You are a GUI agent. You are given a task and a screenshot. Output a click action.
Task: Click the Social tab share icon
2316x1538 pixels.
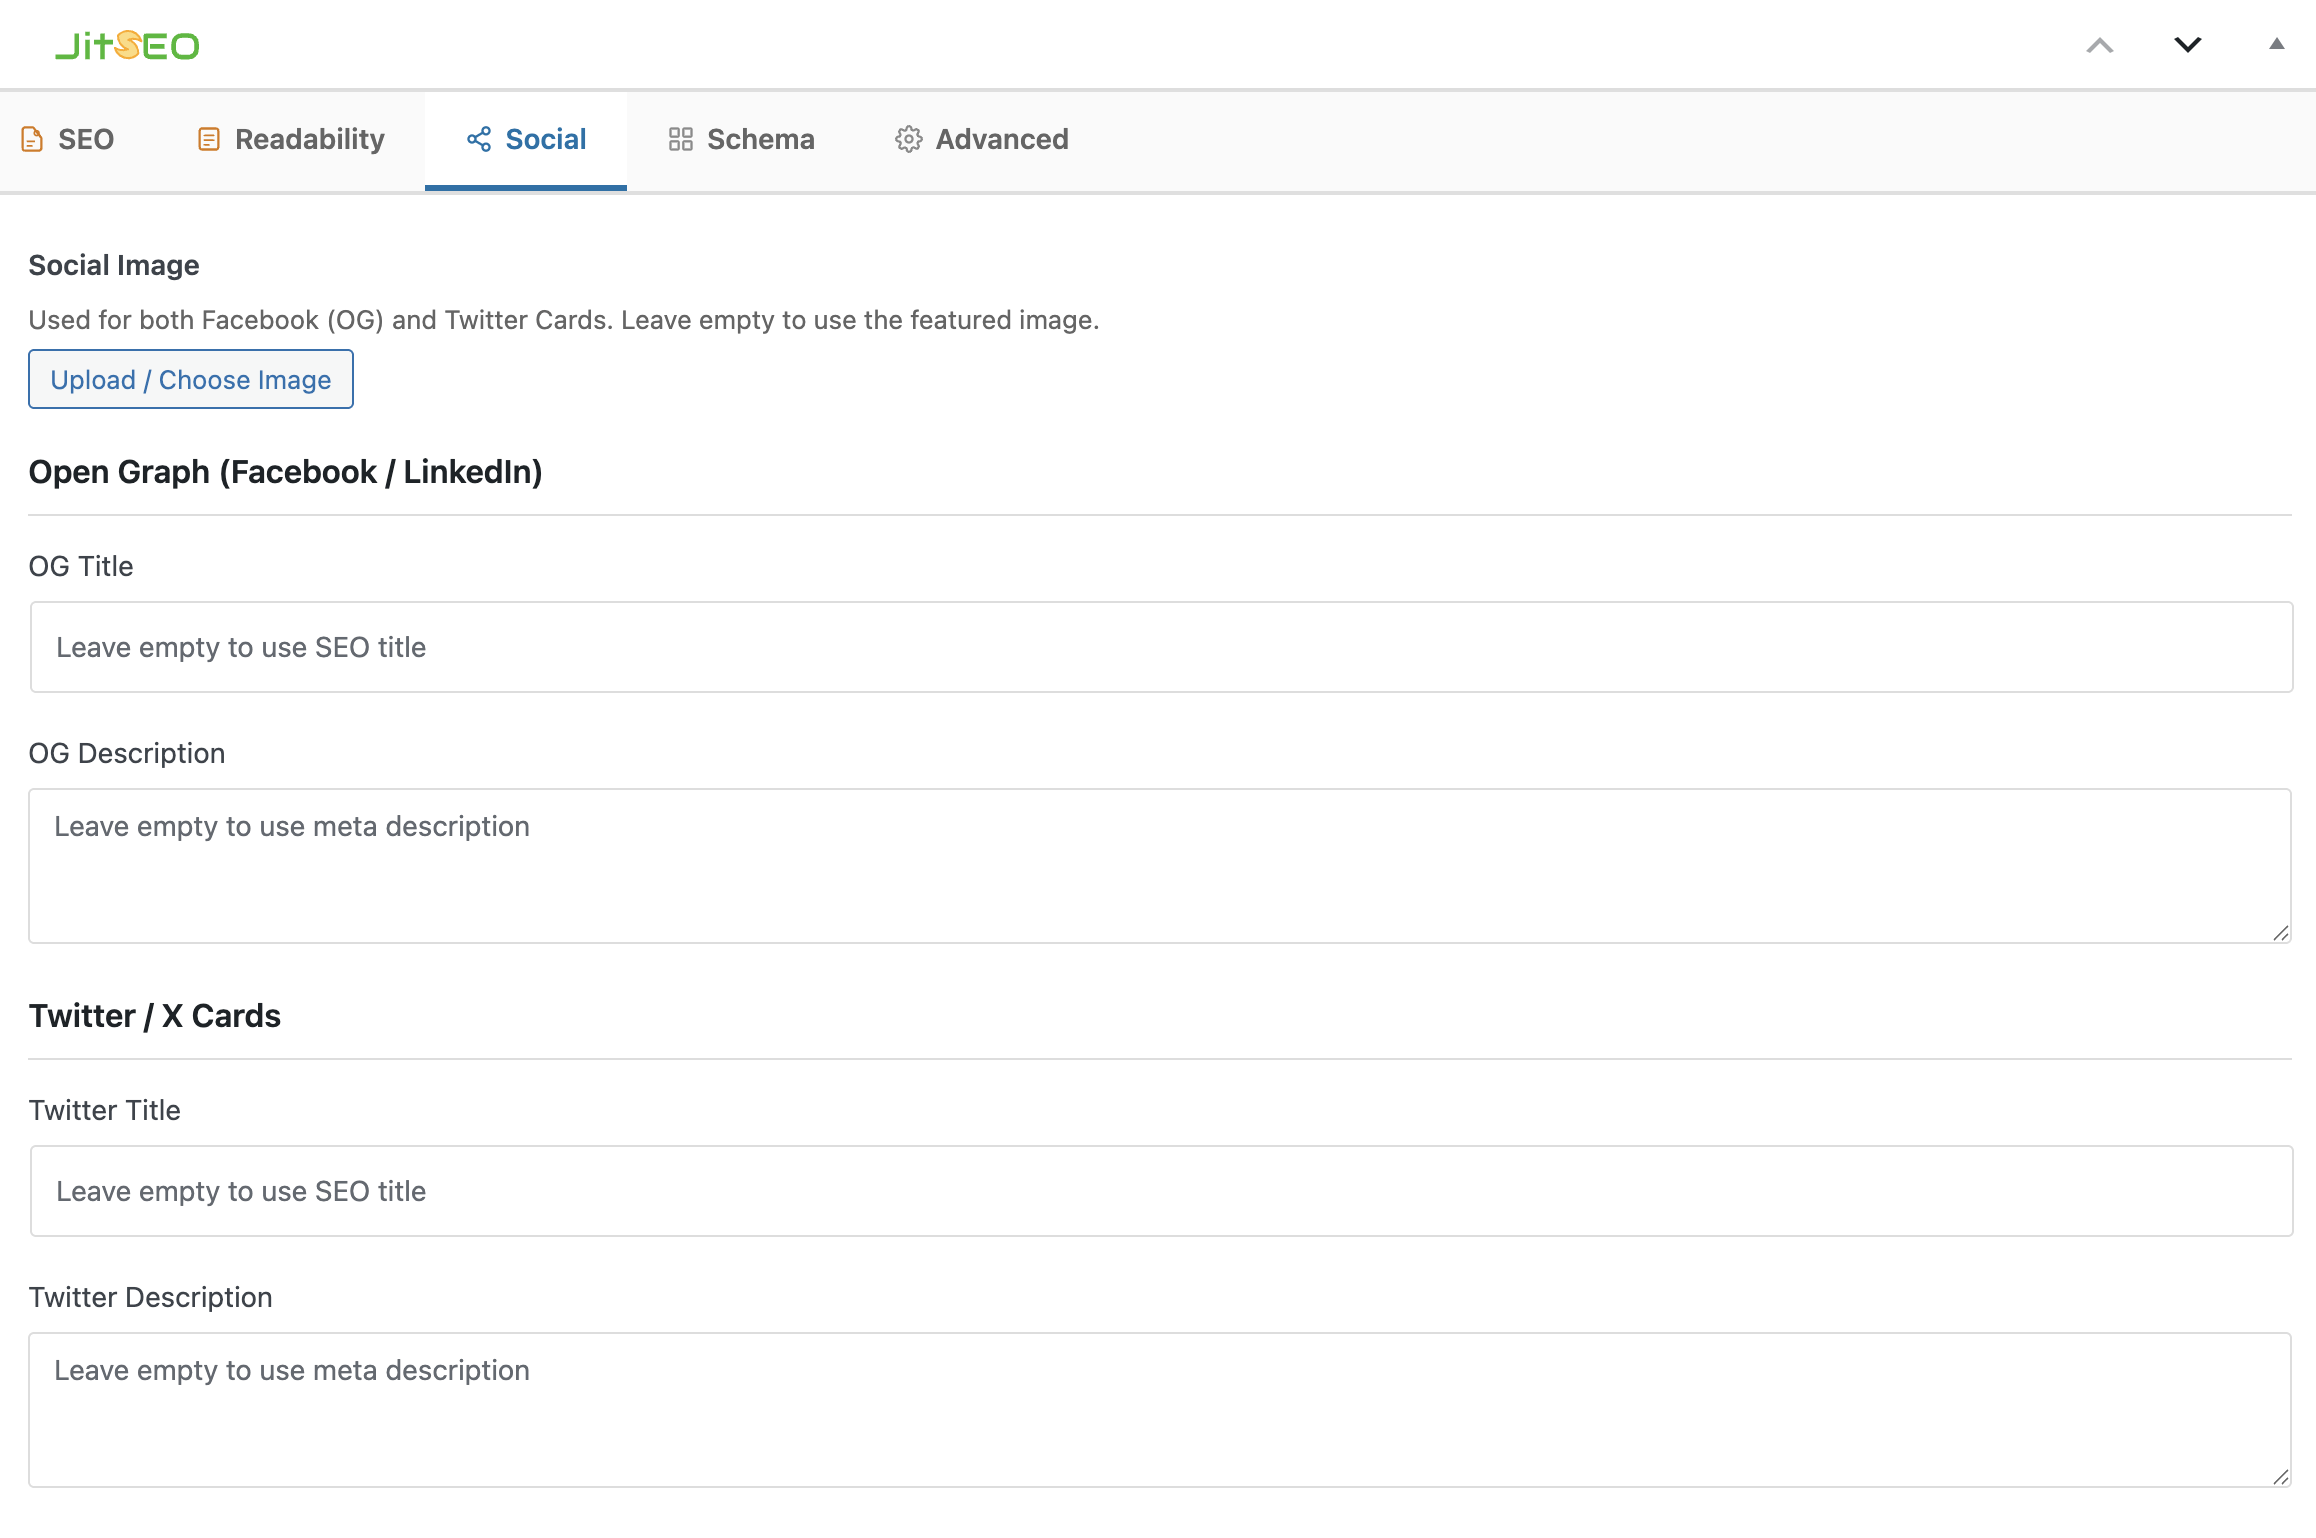point(479,139)
